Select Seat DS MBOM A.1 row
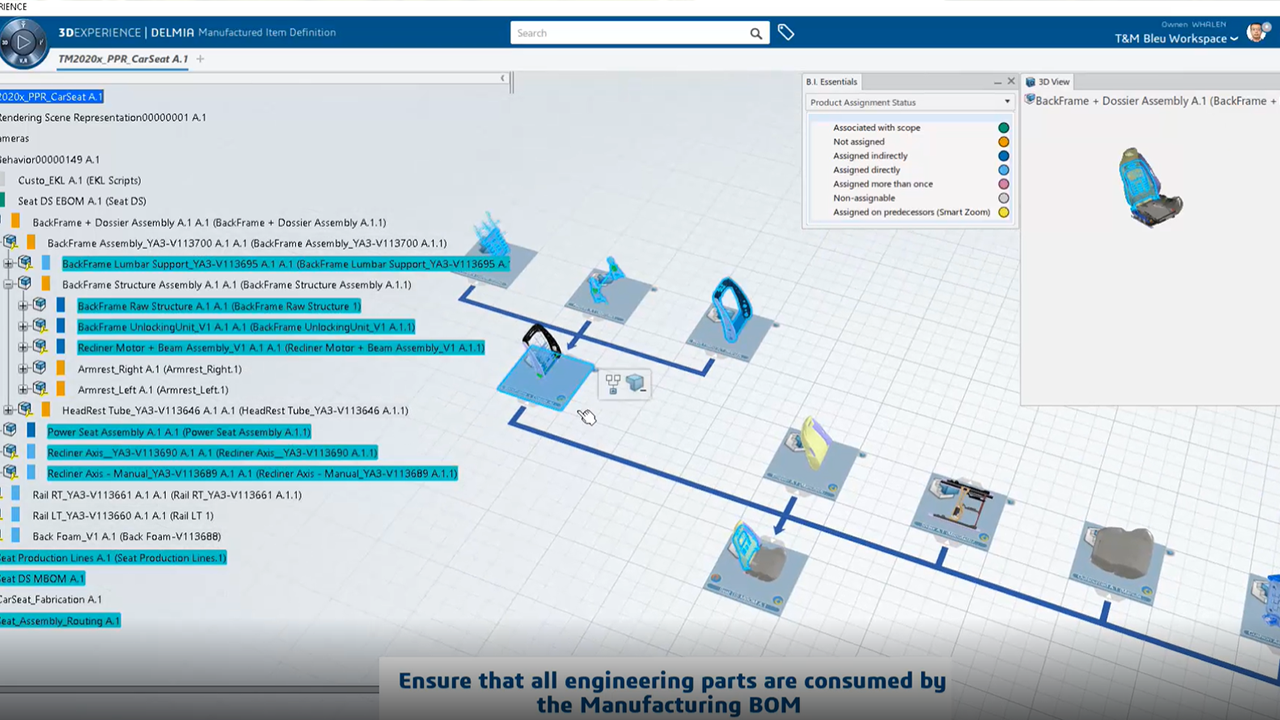This screenshot has height=720, width=1280. point(42,579)
